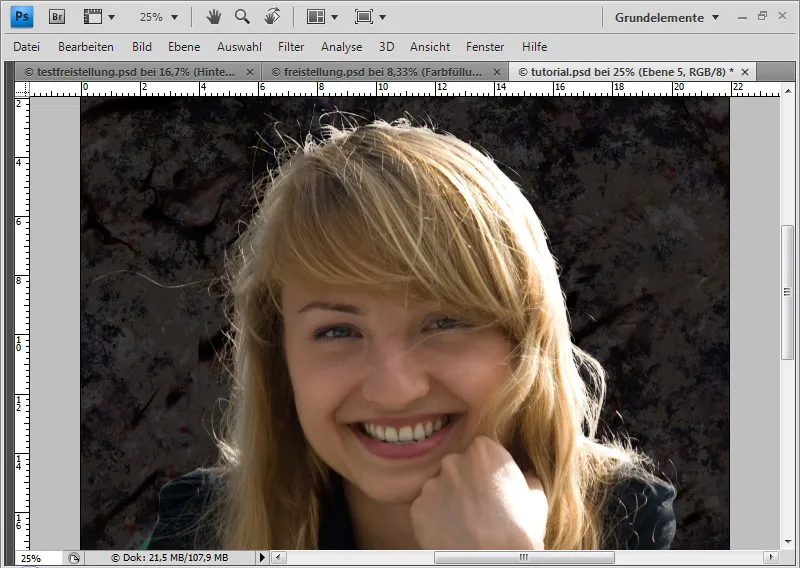Click the vertical scrollbar thumb
Viewport: 800px width, 568px height.
pos(788,292)
